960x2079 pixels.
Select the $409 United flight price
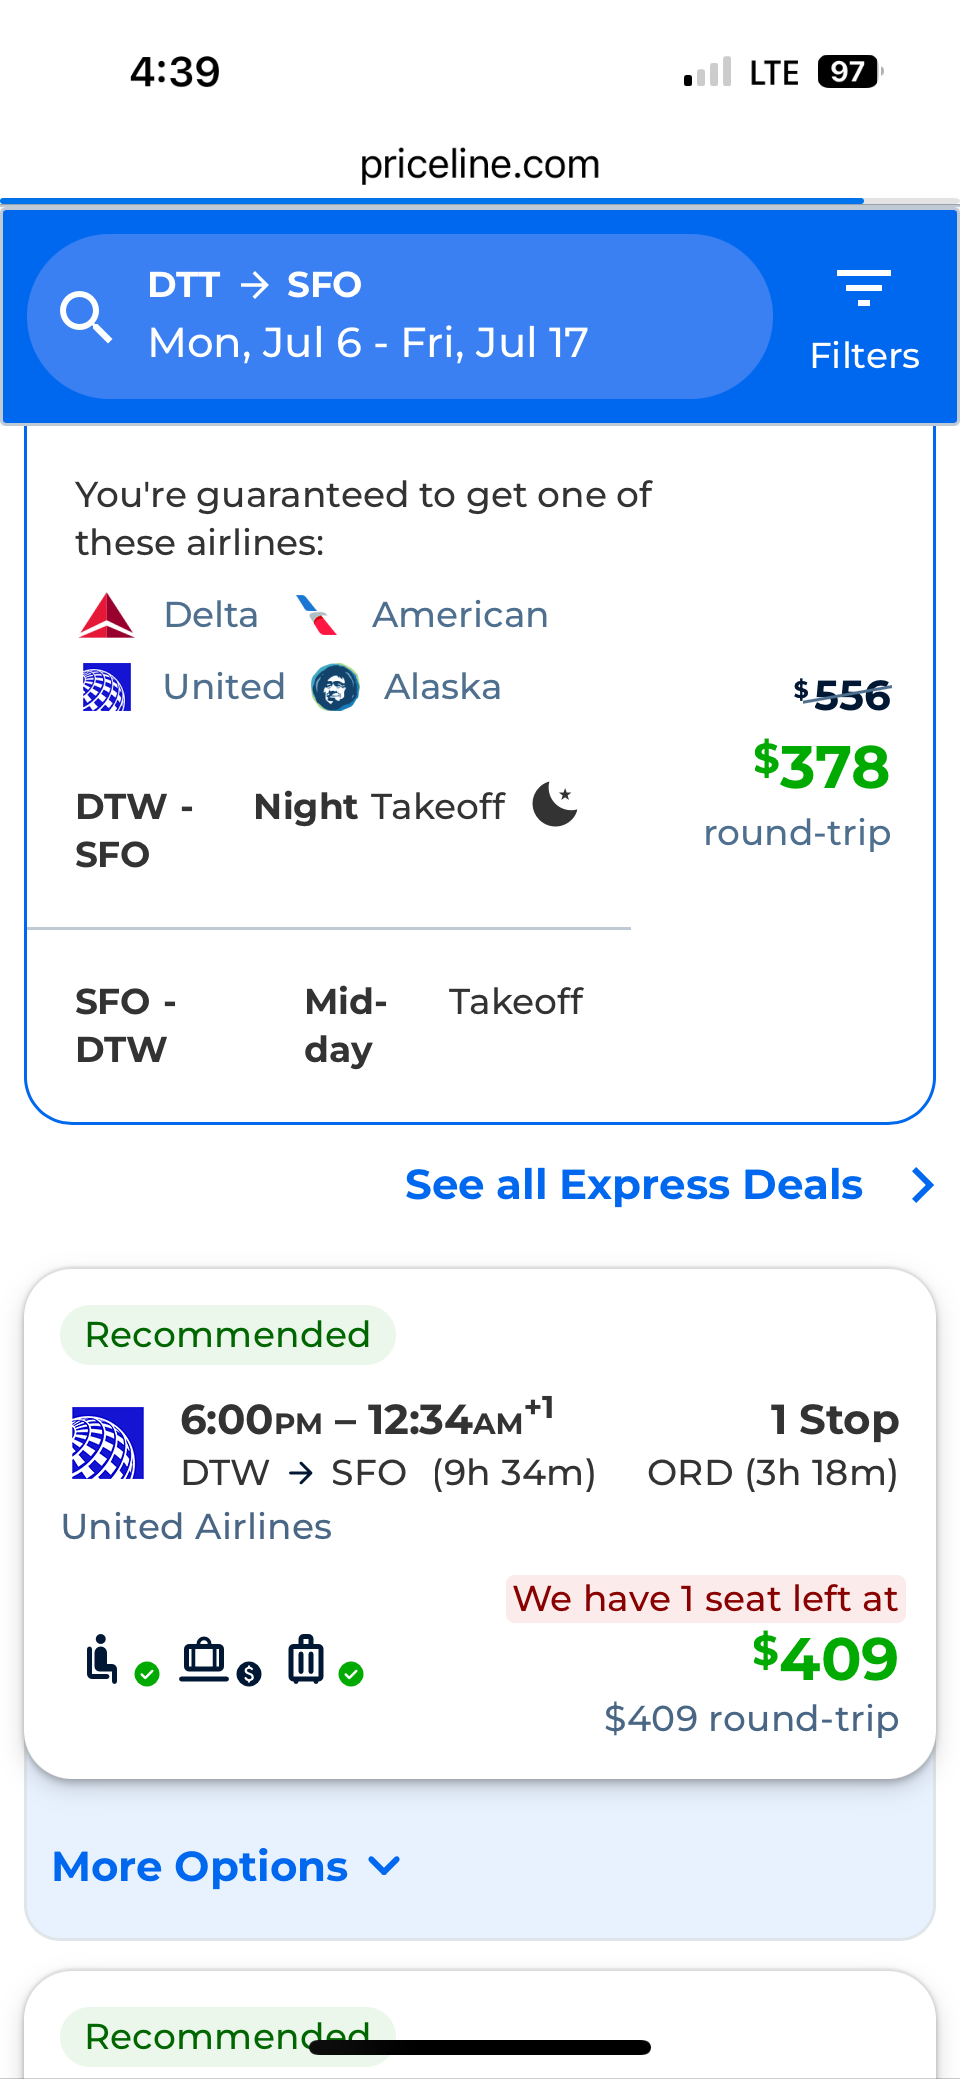pos(825,1657)
